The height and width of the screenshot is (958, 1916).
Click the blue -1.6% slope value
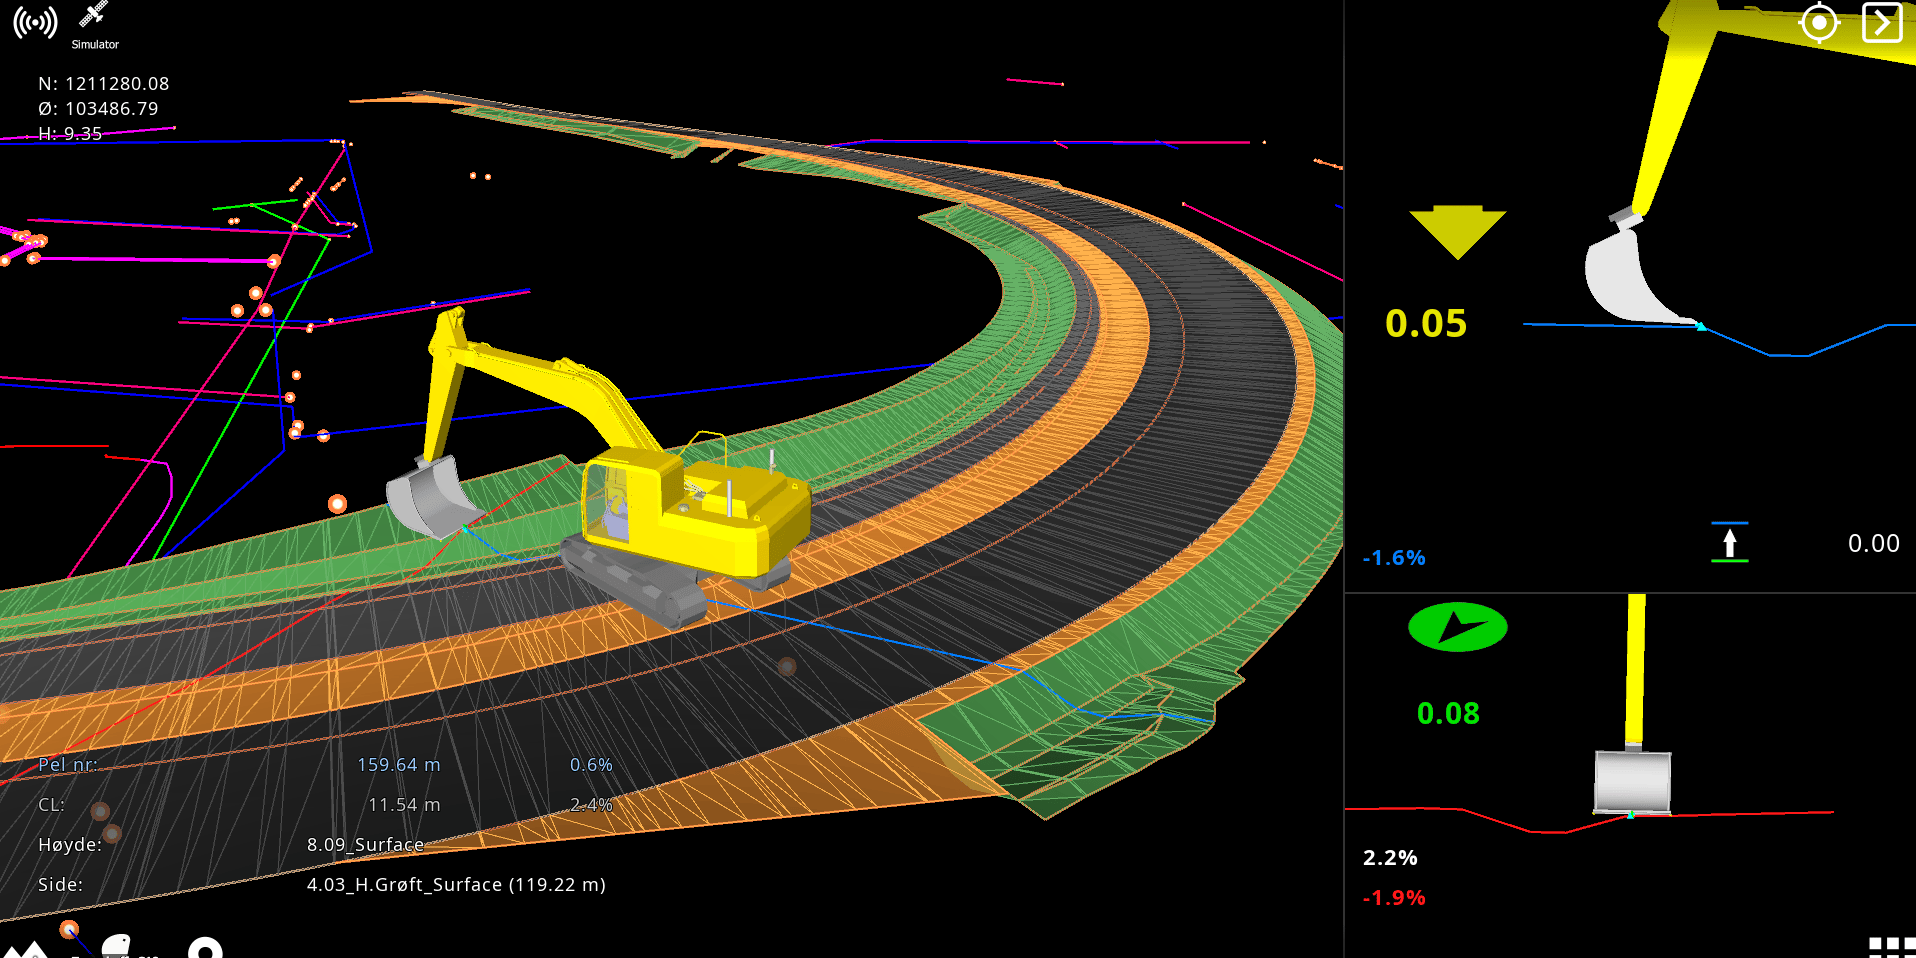pos(1394,558)
